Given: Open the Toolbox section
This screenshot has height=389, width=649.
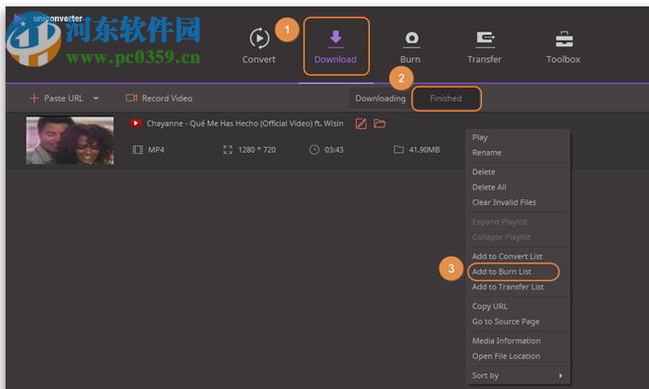Looking at the screenshot, I should coord(563,47).
